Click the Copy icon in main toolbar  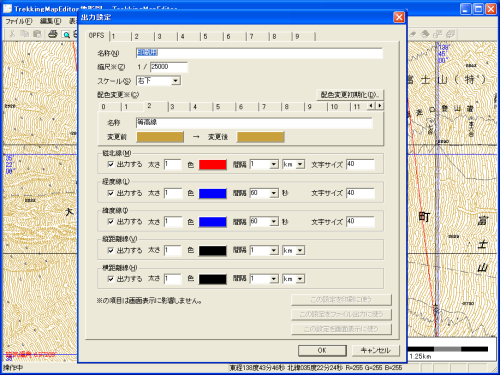pyautogui.click(x=25, y=34)
